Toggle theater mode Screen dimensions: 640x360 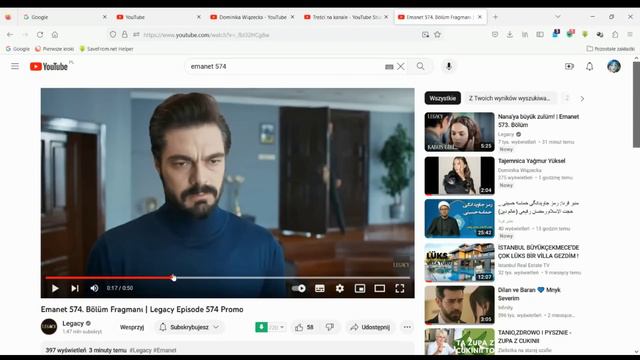tap(380, 289)
